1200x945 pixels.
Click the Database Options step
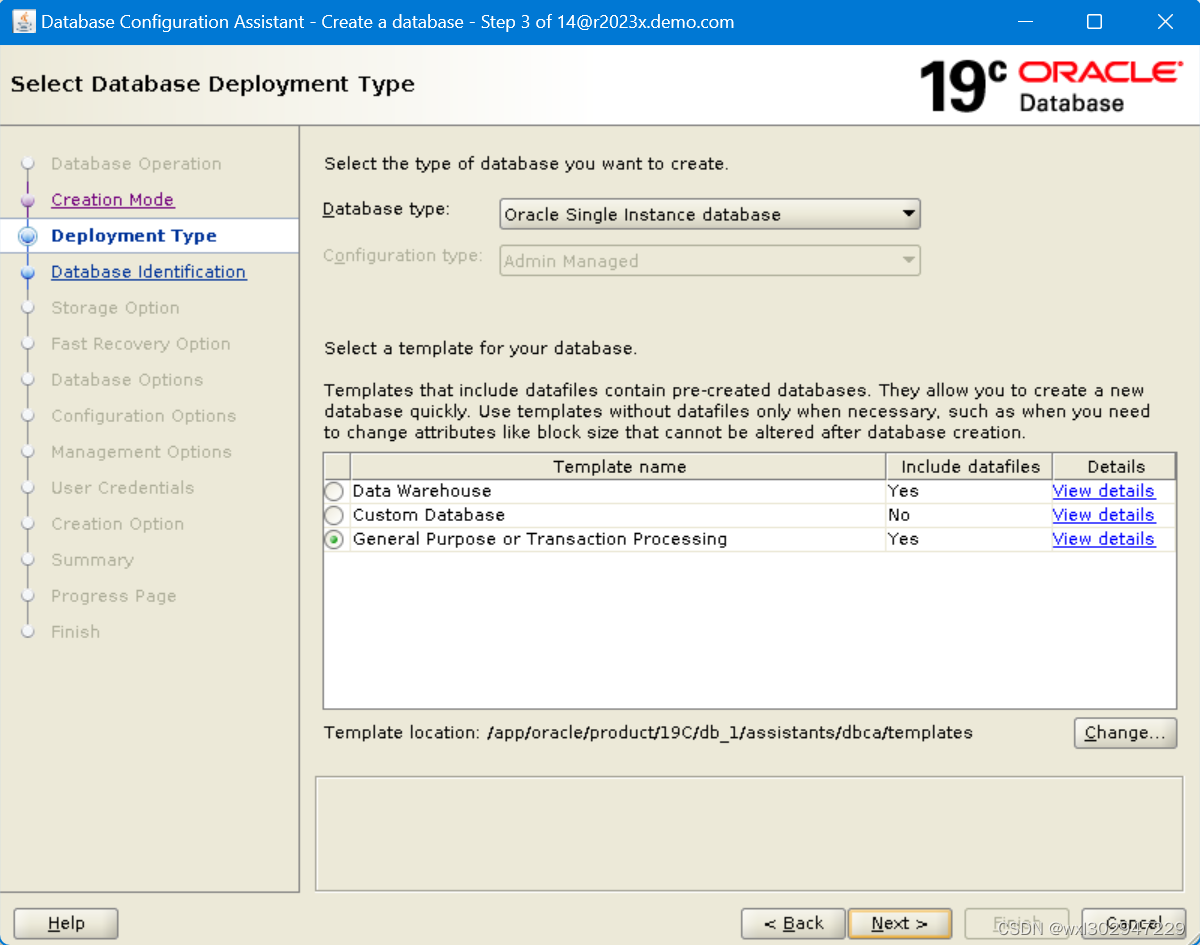click(127, 380)
